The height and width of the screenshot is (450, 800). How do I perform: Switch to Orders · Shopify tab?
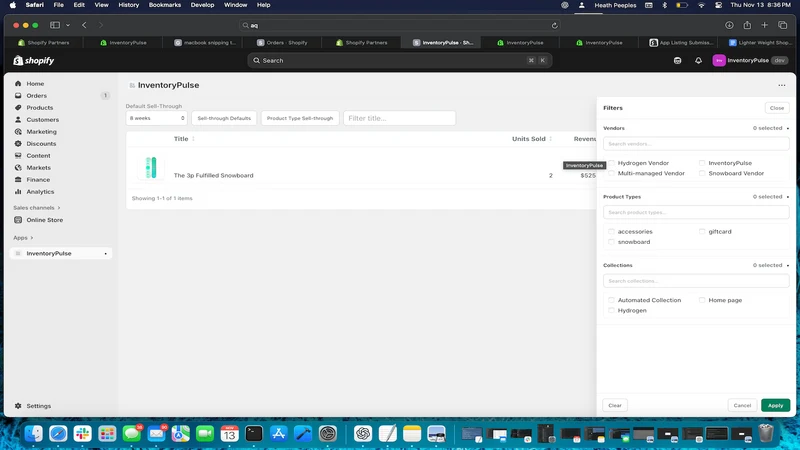[x=282, y=43]
